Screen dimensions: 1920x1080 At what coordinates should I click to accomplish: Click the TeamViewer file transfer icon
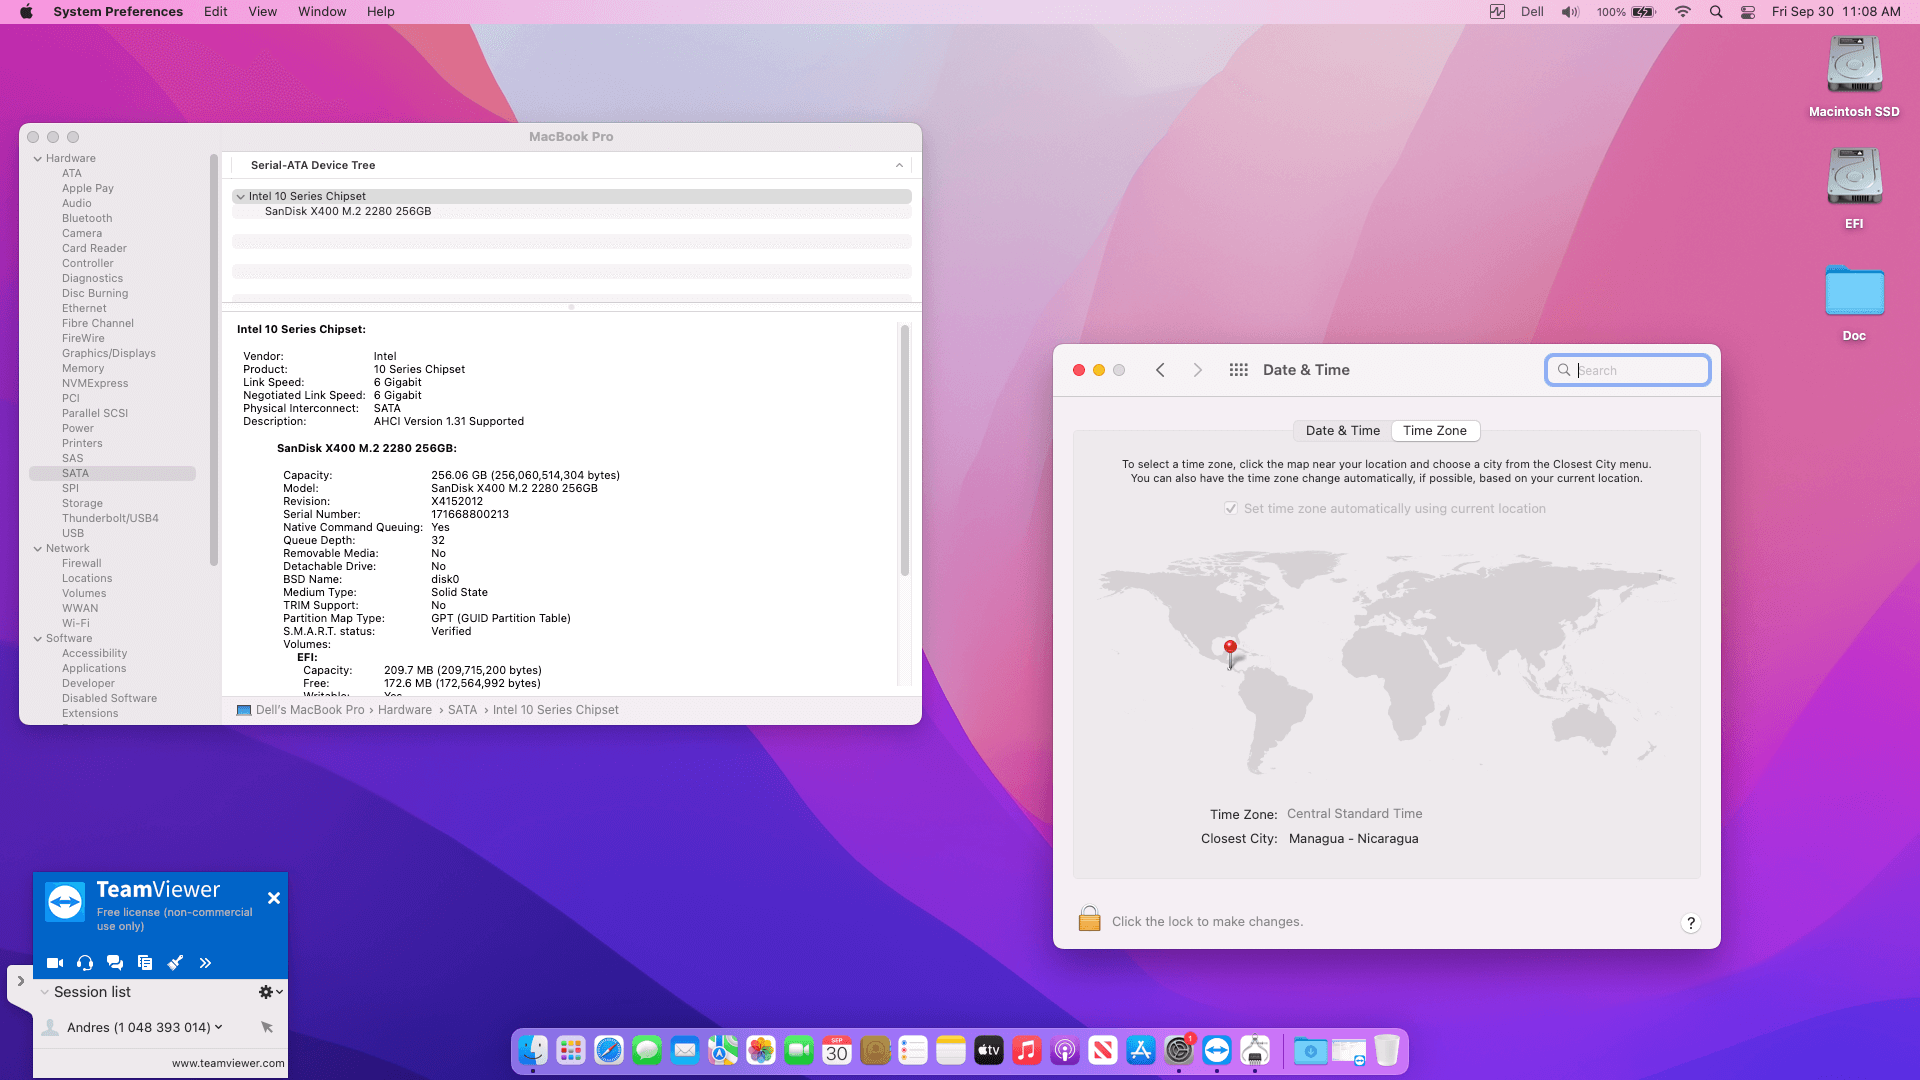click(145, 963)
